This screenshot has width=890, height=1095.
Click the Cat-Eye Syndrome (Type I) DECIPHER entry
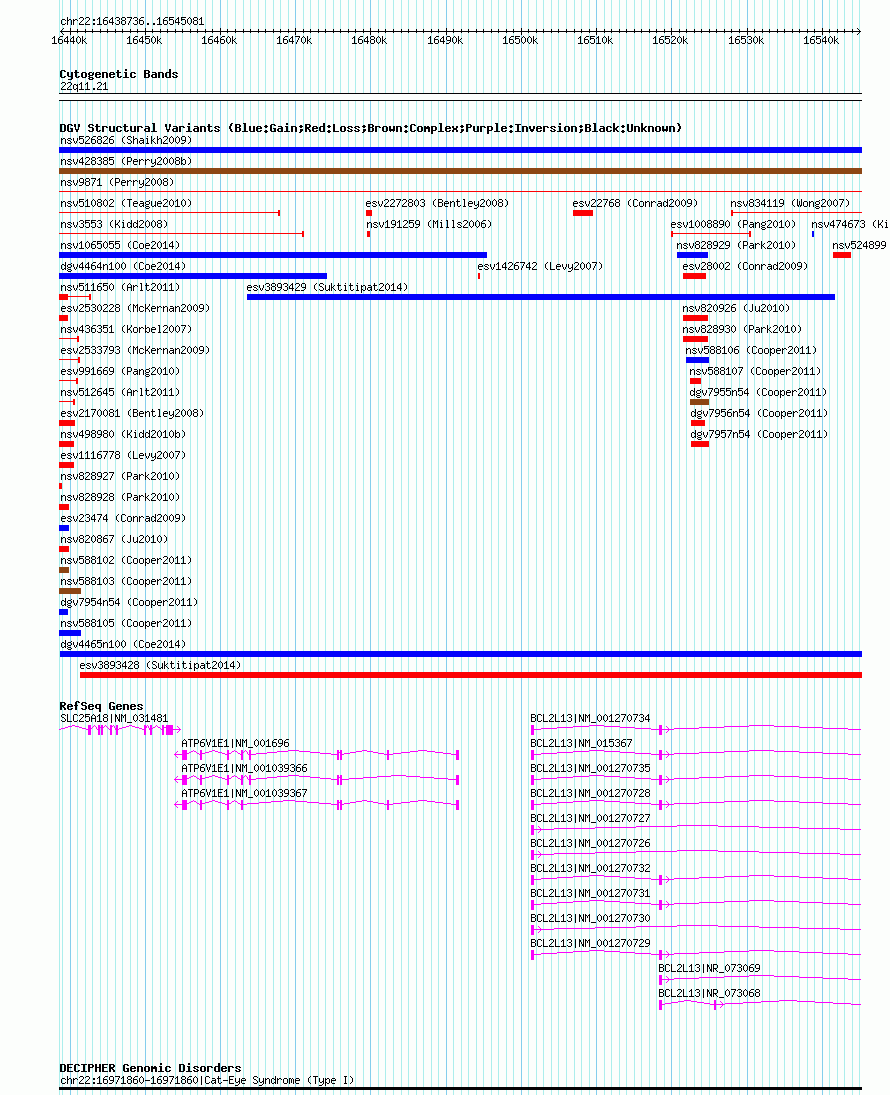pyautogui.click(x=207, y=1080)
